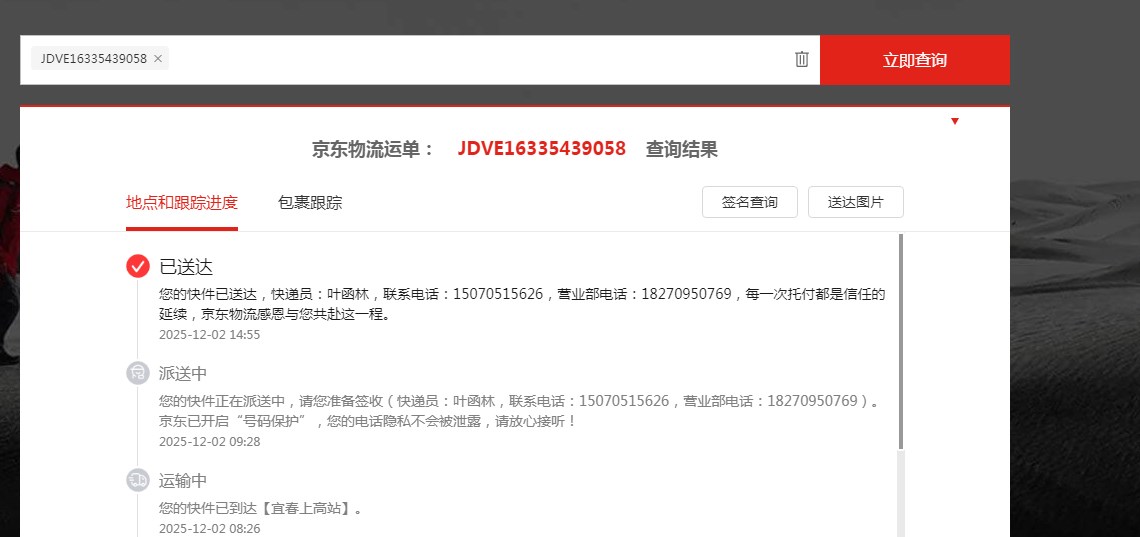View 送达图片 delivery photo
This screenshot has height=537, width=1140.
click(x=855, y=202)
